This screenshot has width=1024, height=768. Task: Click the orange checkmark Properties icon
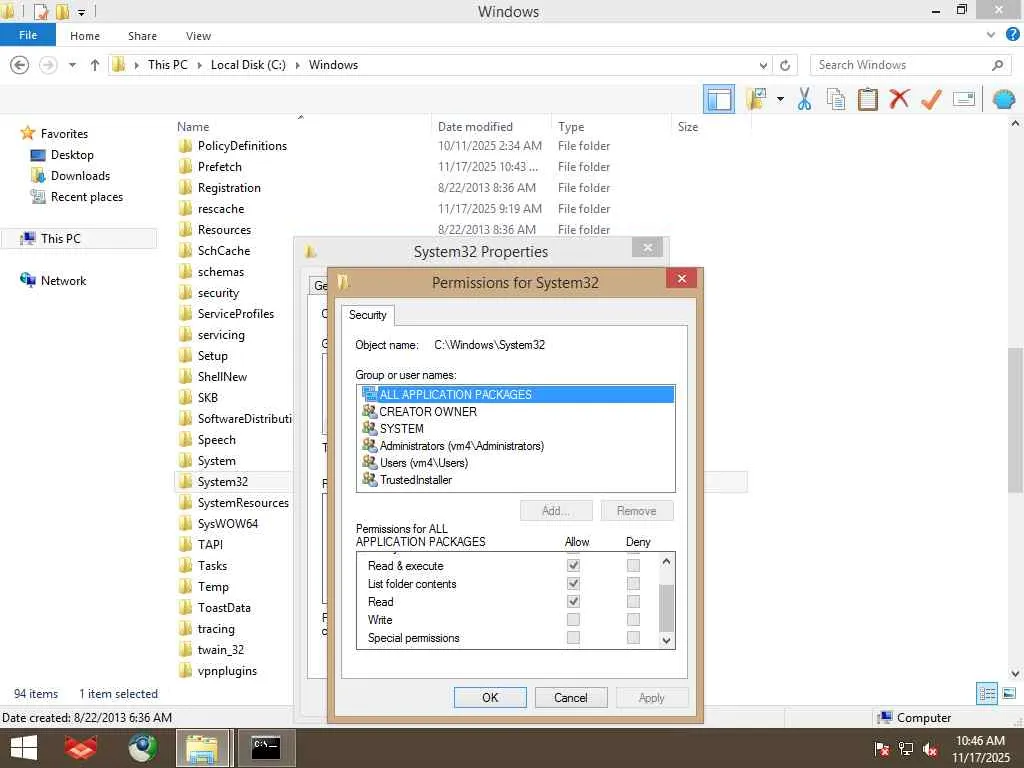931,99
